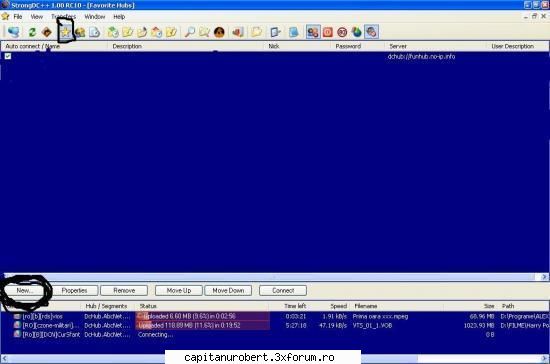This screenshot has width=550, height=364.
Task: Open the File menu
Action: [x=18, y=16]
